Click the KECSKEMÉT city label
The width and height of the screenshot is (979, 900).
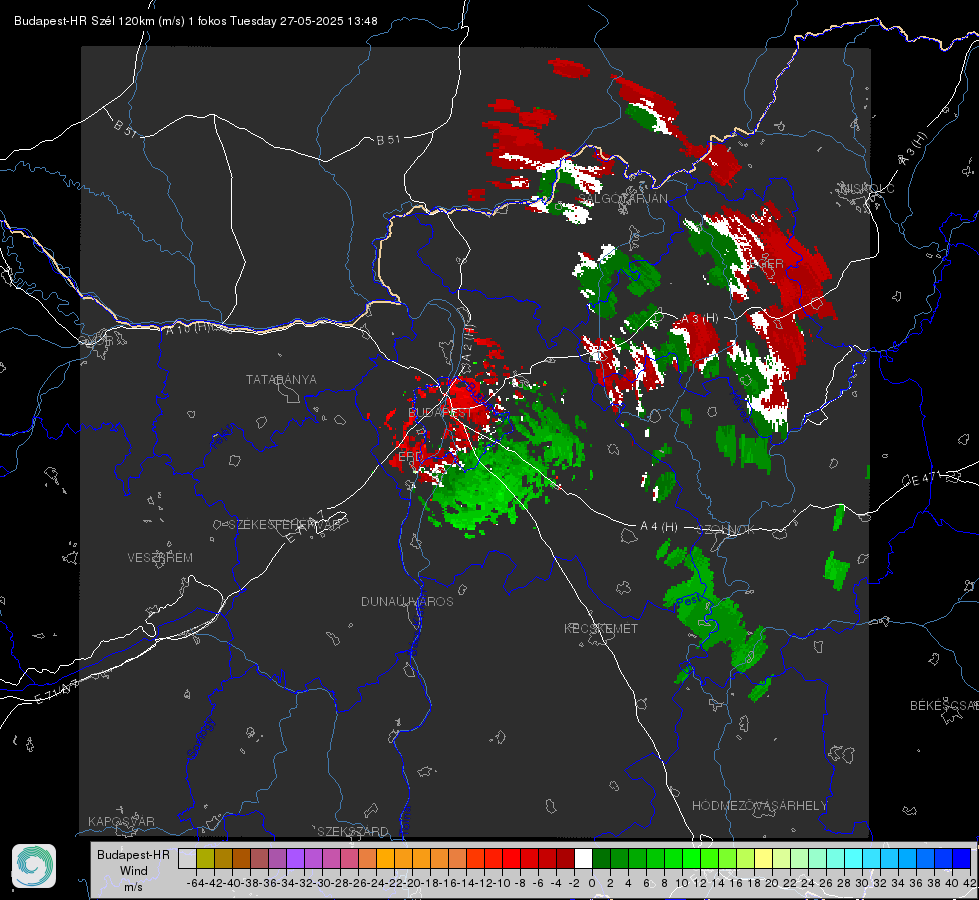[601, 628]
